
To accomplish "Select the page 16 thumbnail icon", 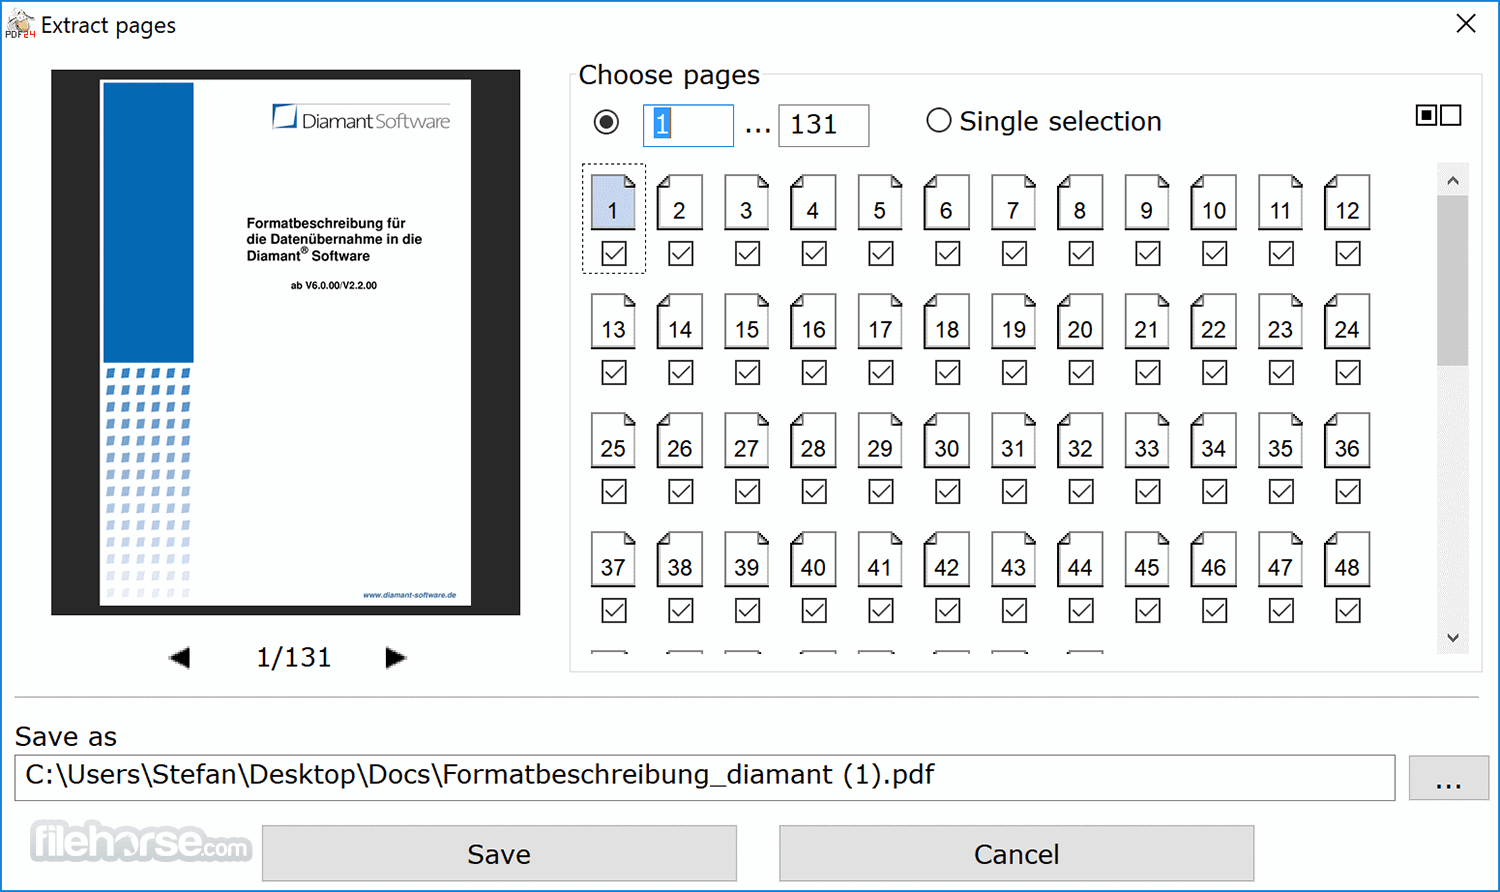I will click(x=813, y=321).
